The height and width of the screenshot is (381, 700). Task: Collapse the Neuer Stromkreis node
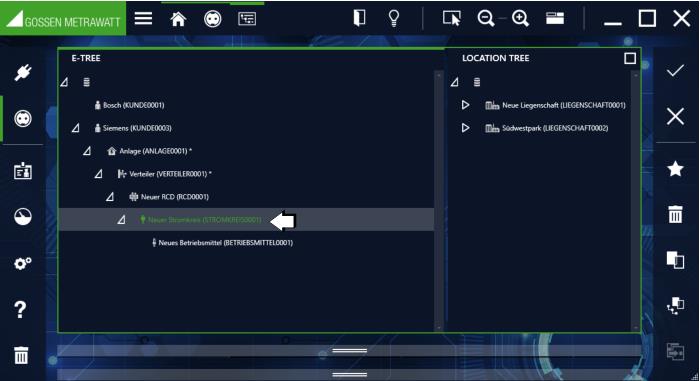coord(121,220)
